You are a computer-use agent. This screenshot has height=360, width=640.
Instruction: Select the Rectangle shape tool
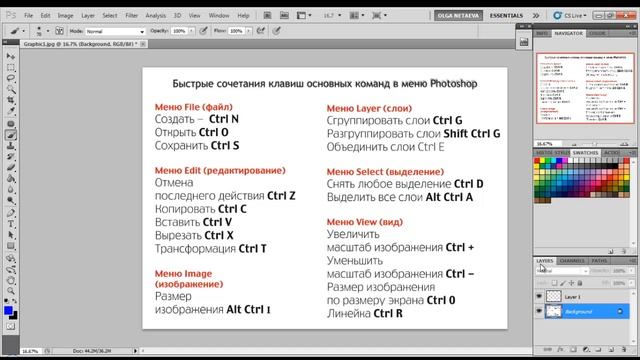click(x=11, y=246)
